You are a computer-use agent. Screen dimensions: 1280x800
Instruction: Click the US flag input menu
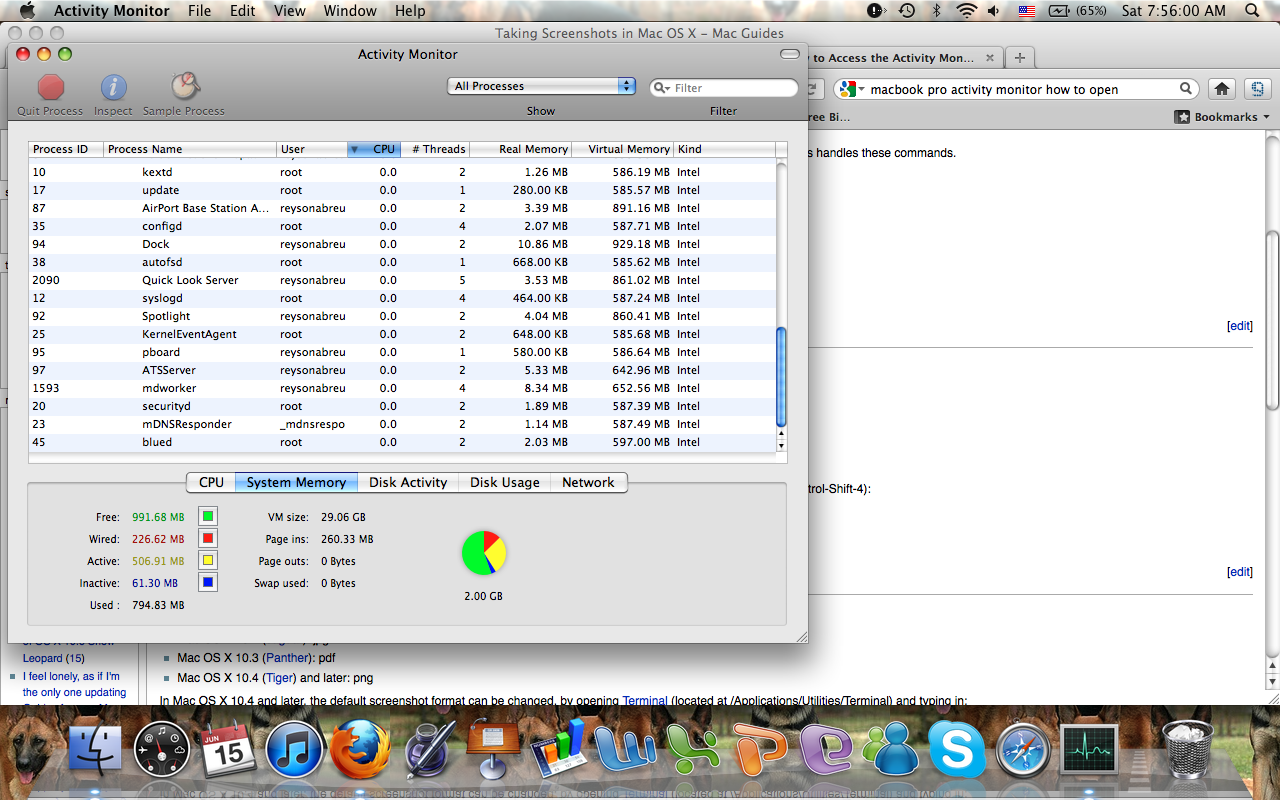click(1027, 11)
